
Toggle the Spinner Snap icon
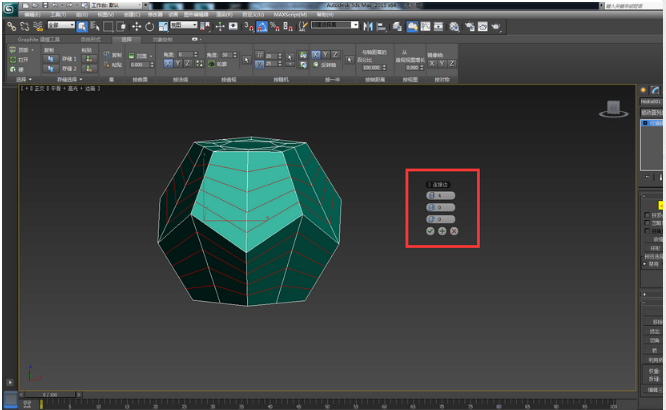[288, 27]
